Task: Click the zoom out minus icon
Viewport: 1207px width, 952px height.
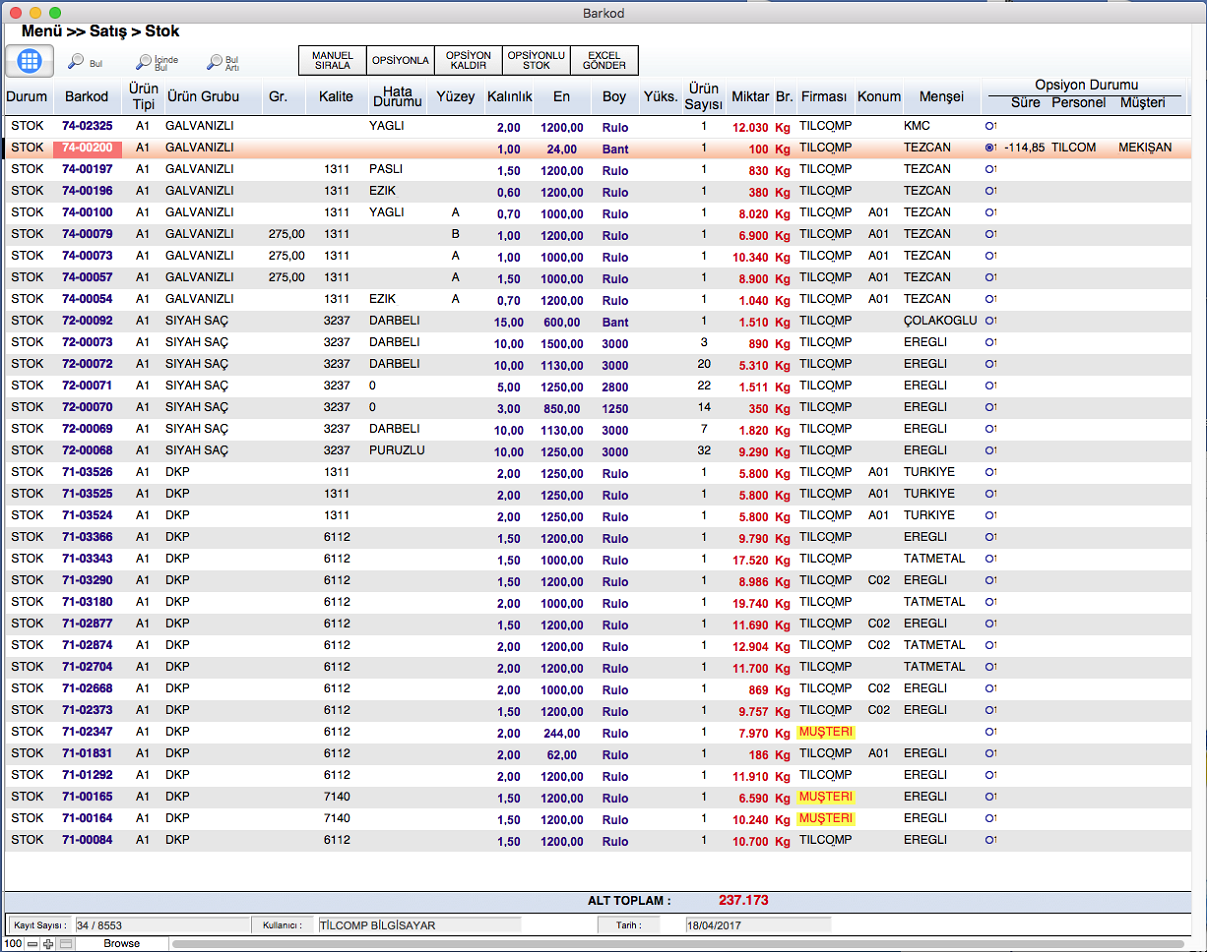Action: pyautogui.click(x=33, y=944)
